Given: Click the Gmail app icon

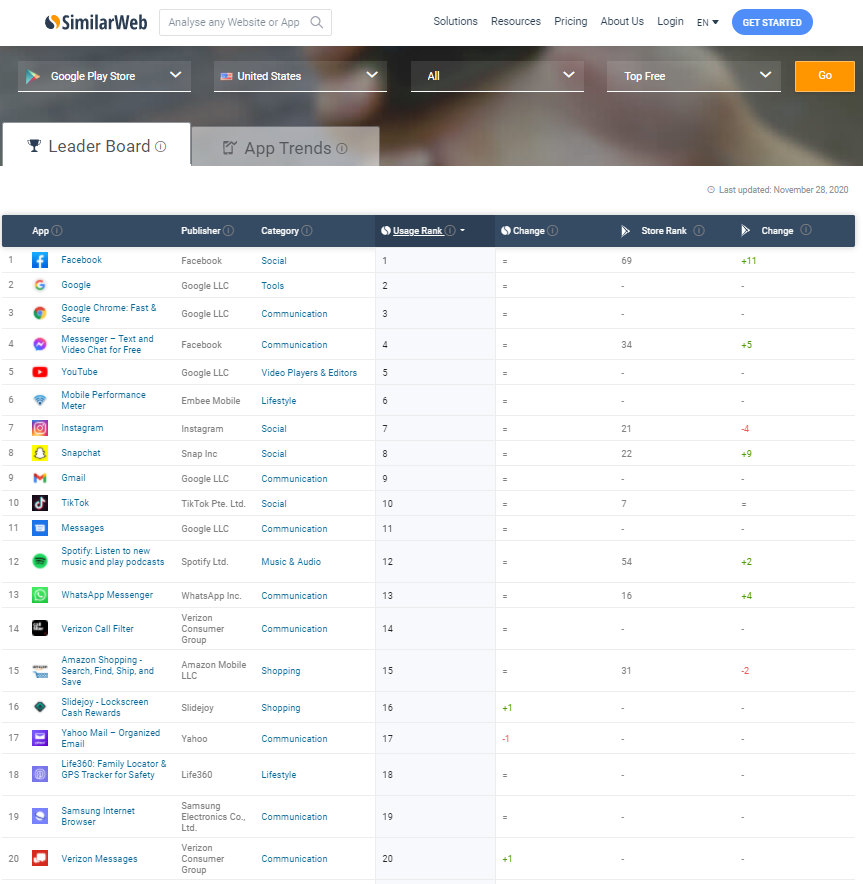Looking at the screenshot, I should (x=39, y=478).
